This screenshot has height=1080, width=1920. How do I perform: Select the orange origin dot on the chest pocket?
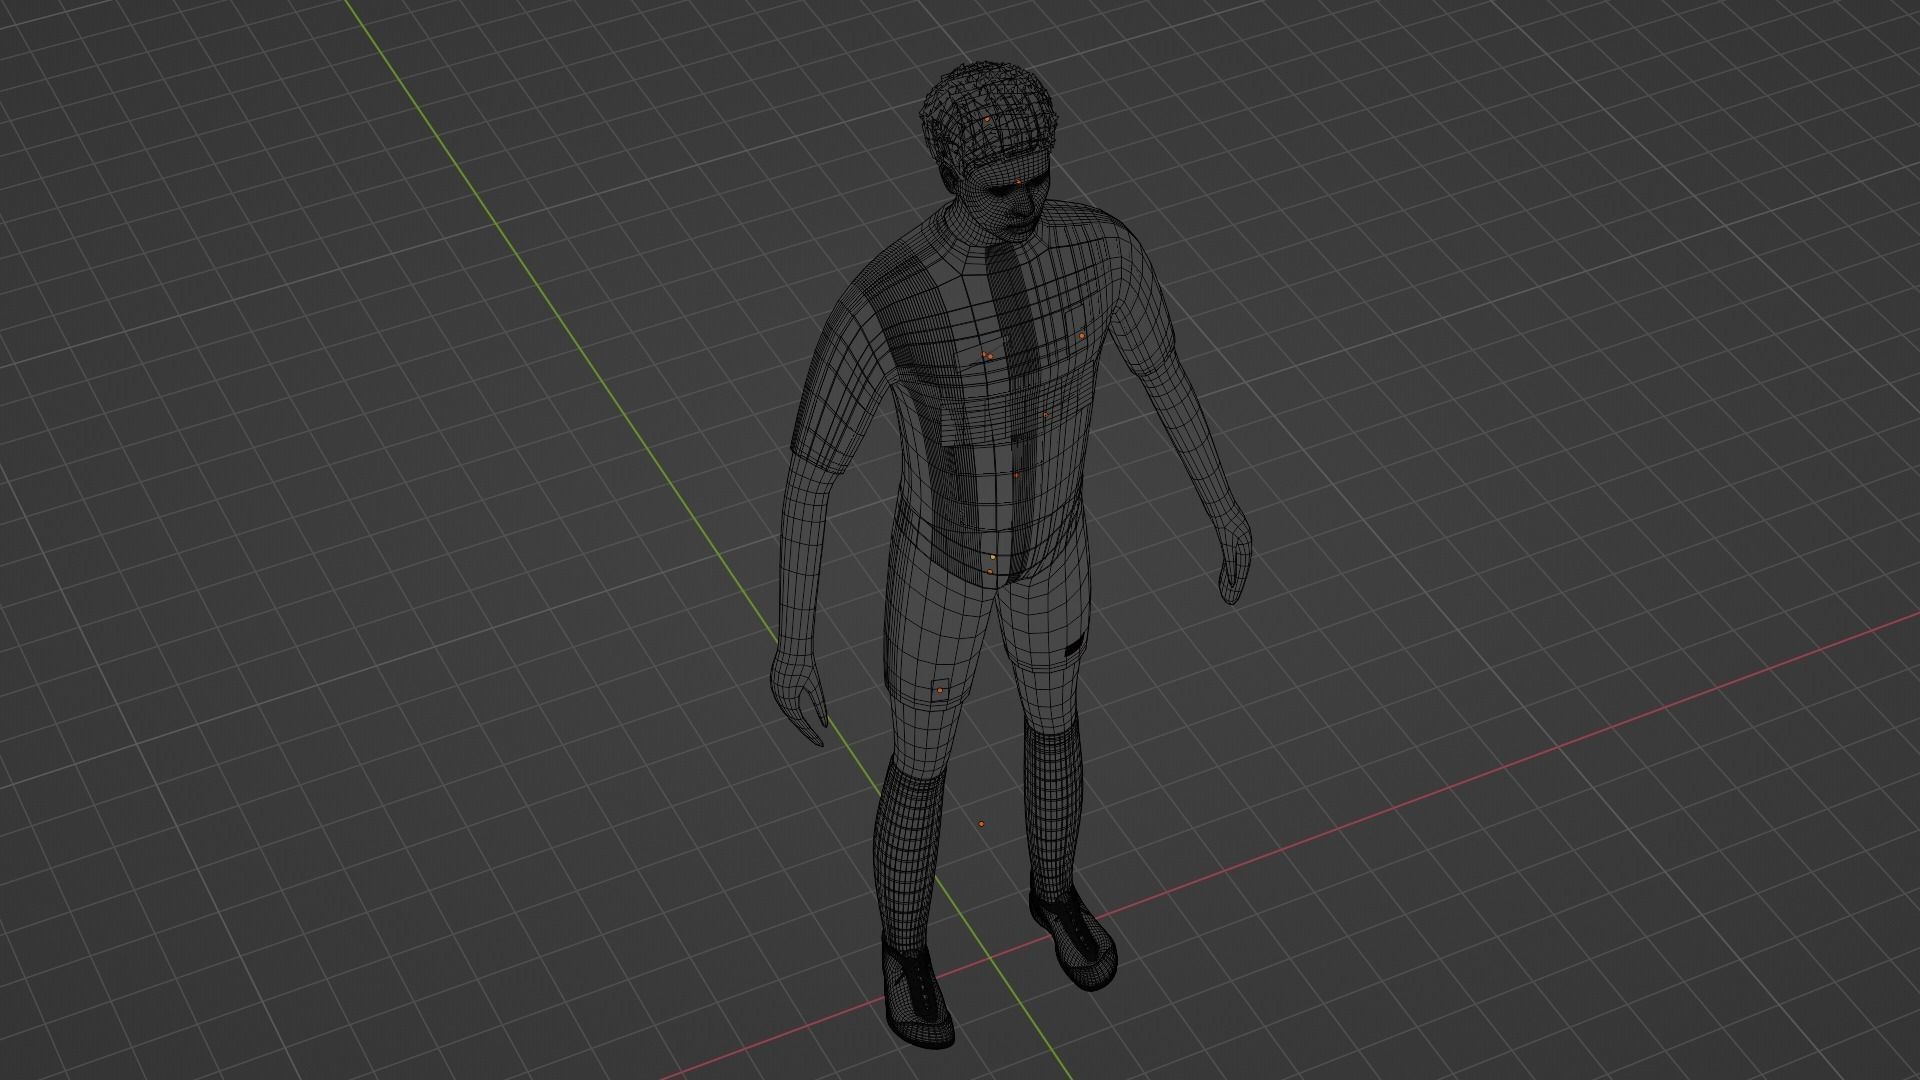pos(1082,336)
